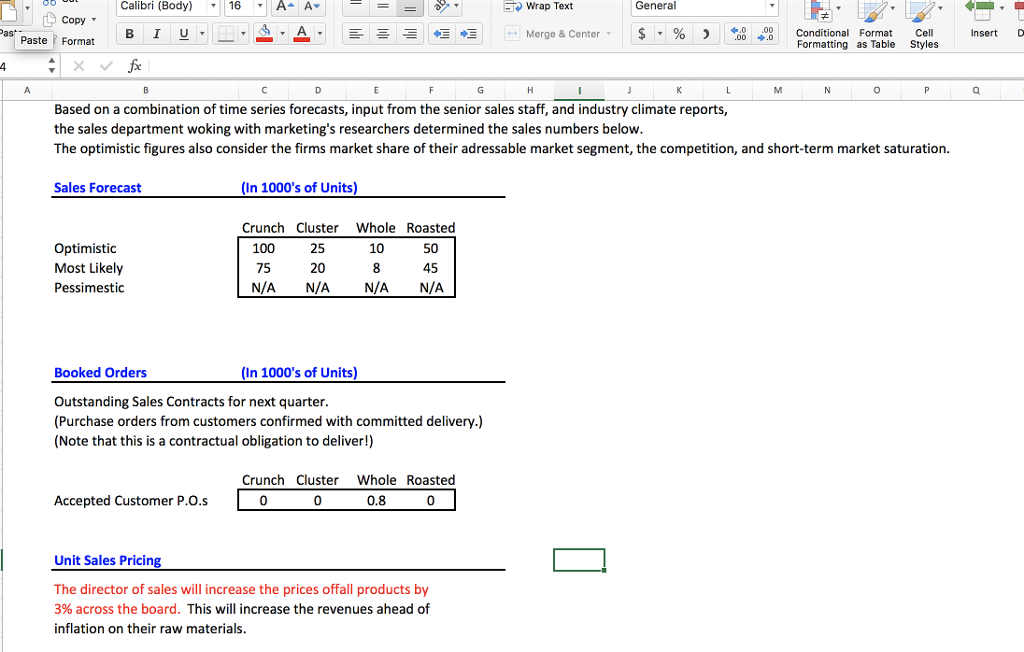This screenshot has width=1024, height=652.
Task: Open the Calibri font name dropdown
Action: (213, 7)
